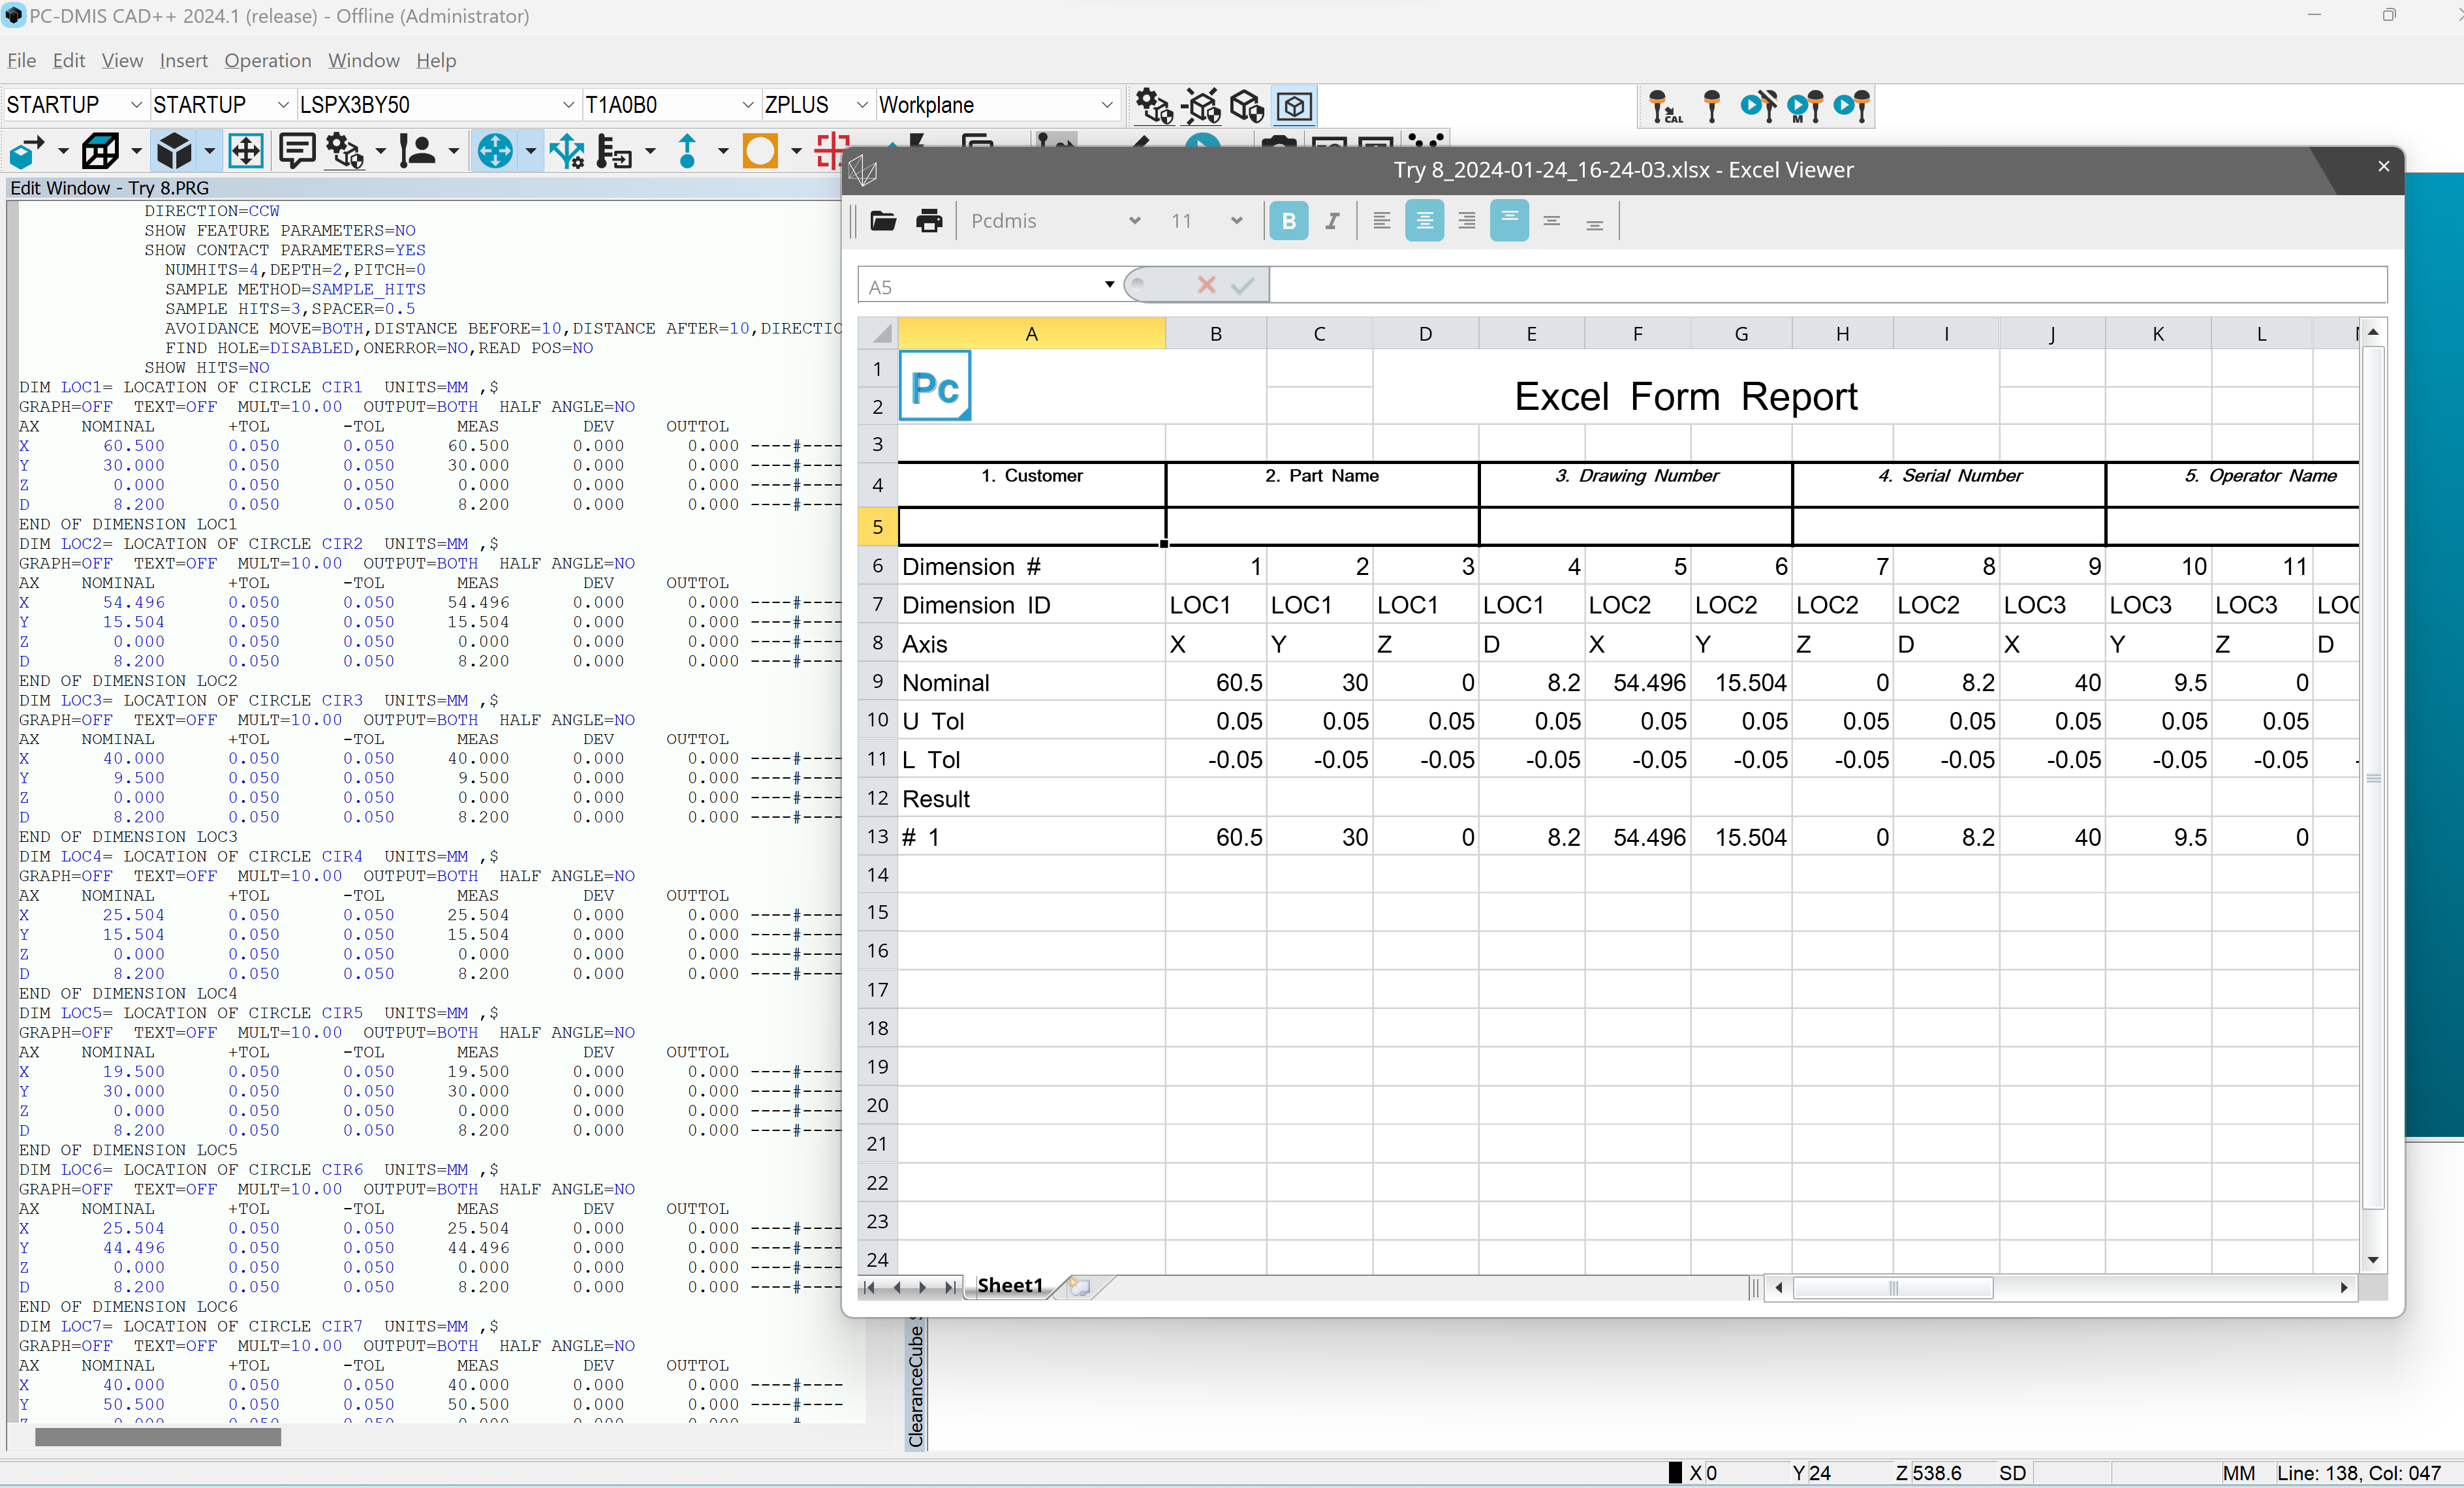Open the Help menu
2464x1488 pixels.
coord(436,60)
